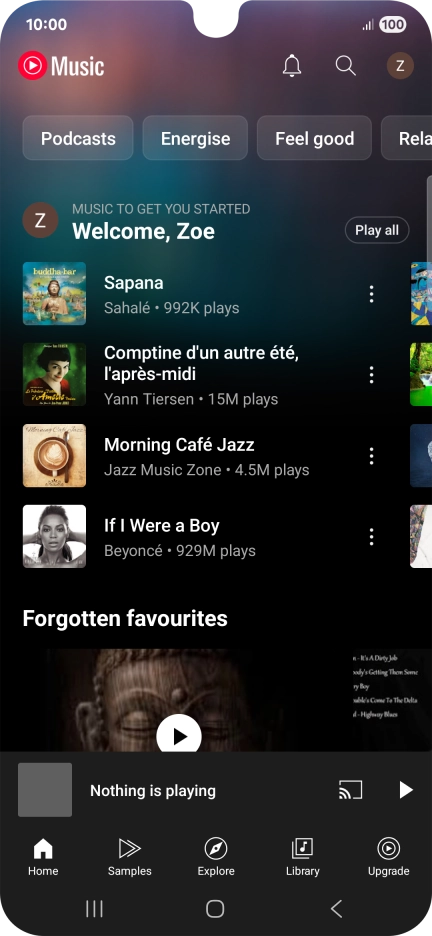
Task: Play the Forgotten favourites Buddha video
Action: click(179, 736)
